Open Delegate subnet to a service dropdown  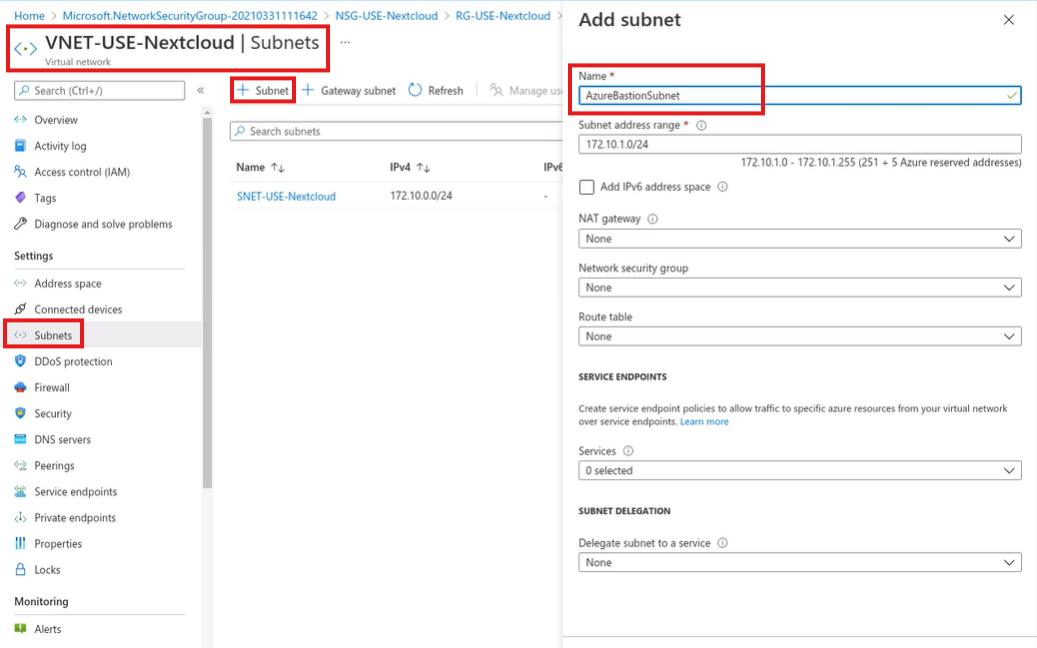tap(800, 563)
